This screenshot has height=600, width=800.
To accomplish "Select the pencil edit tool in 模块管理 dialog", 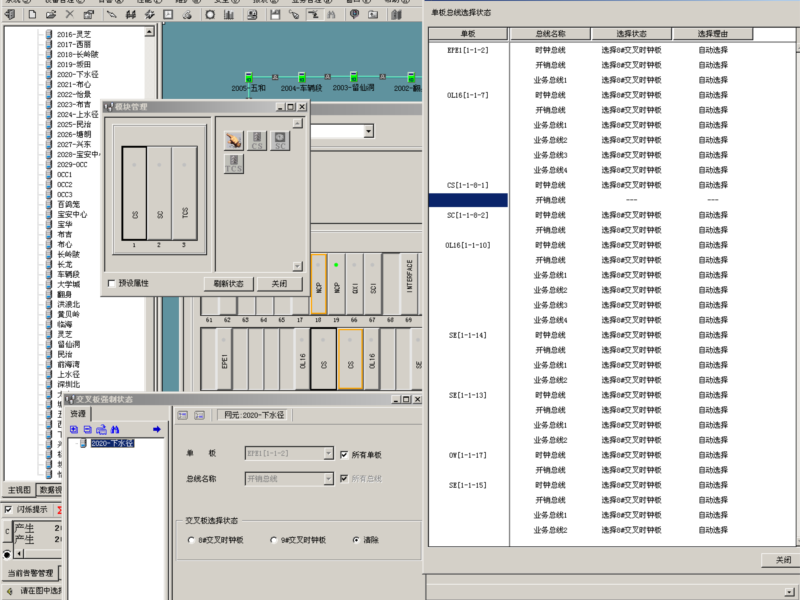I will pos(233,139).
